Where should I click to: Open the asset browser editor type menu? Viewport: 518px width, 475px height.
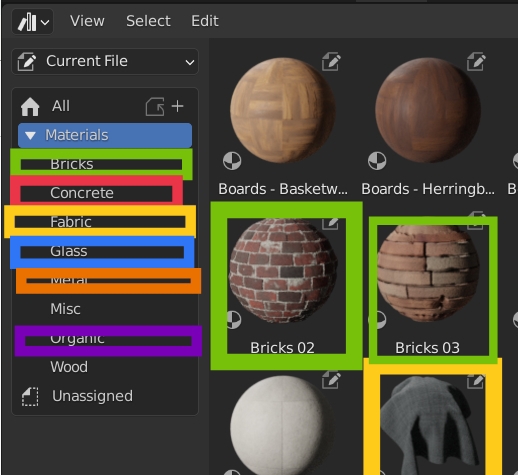tap(33, 22)
